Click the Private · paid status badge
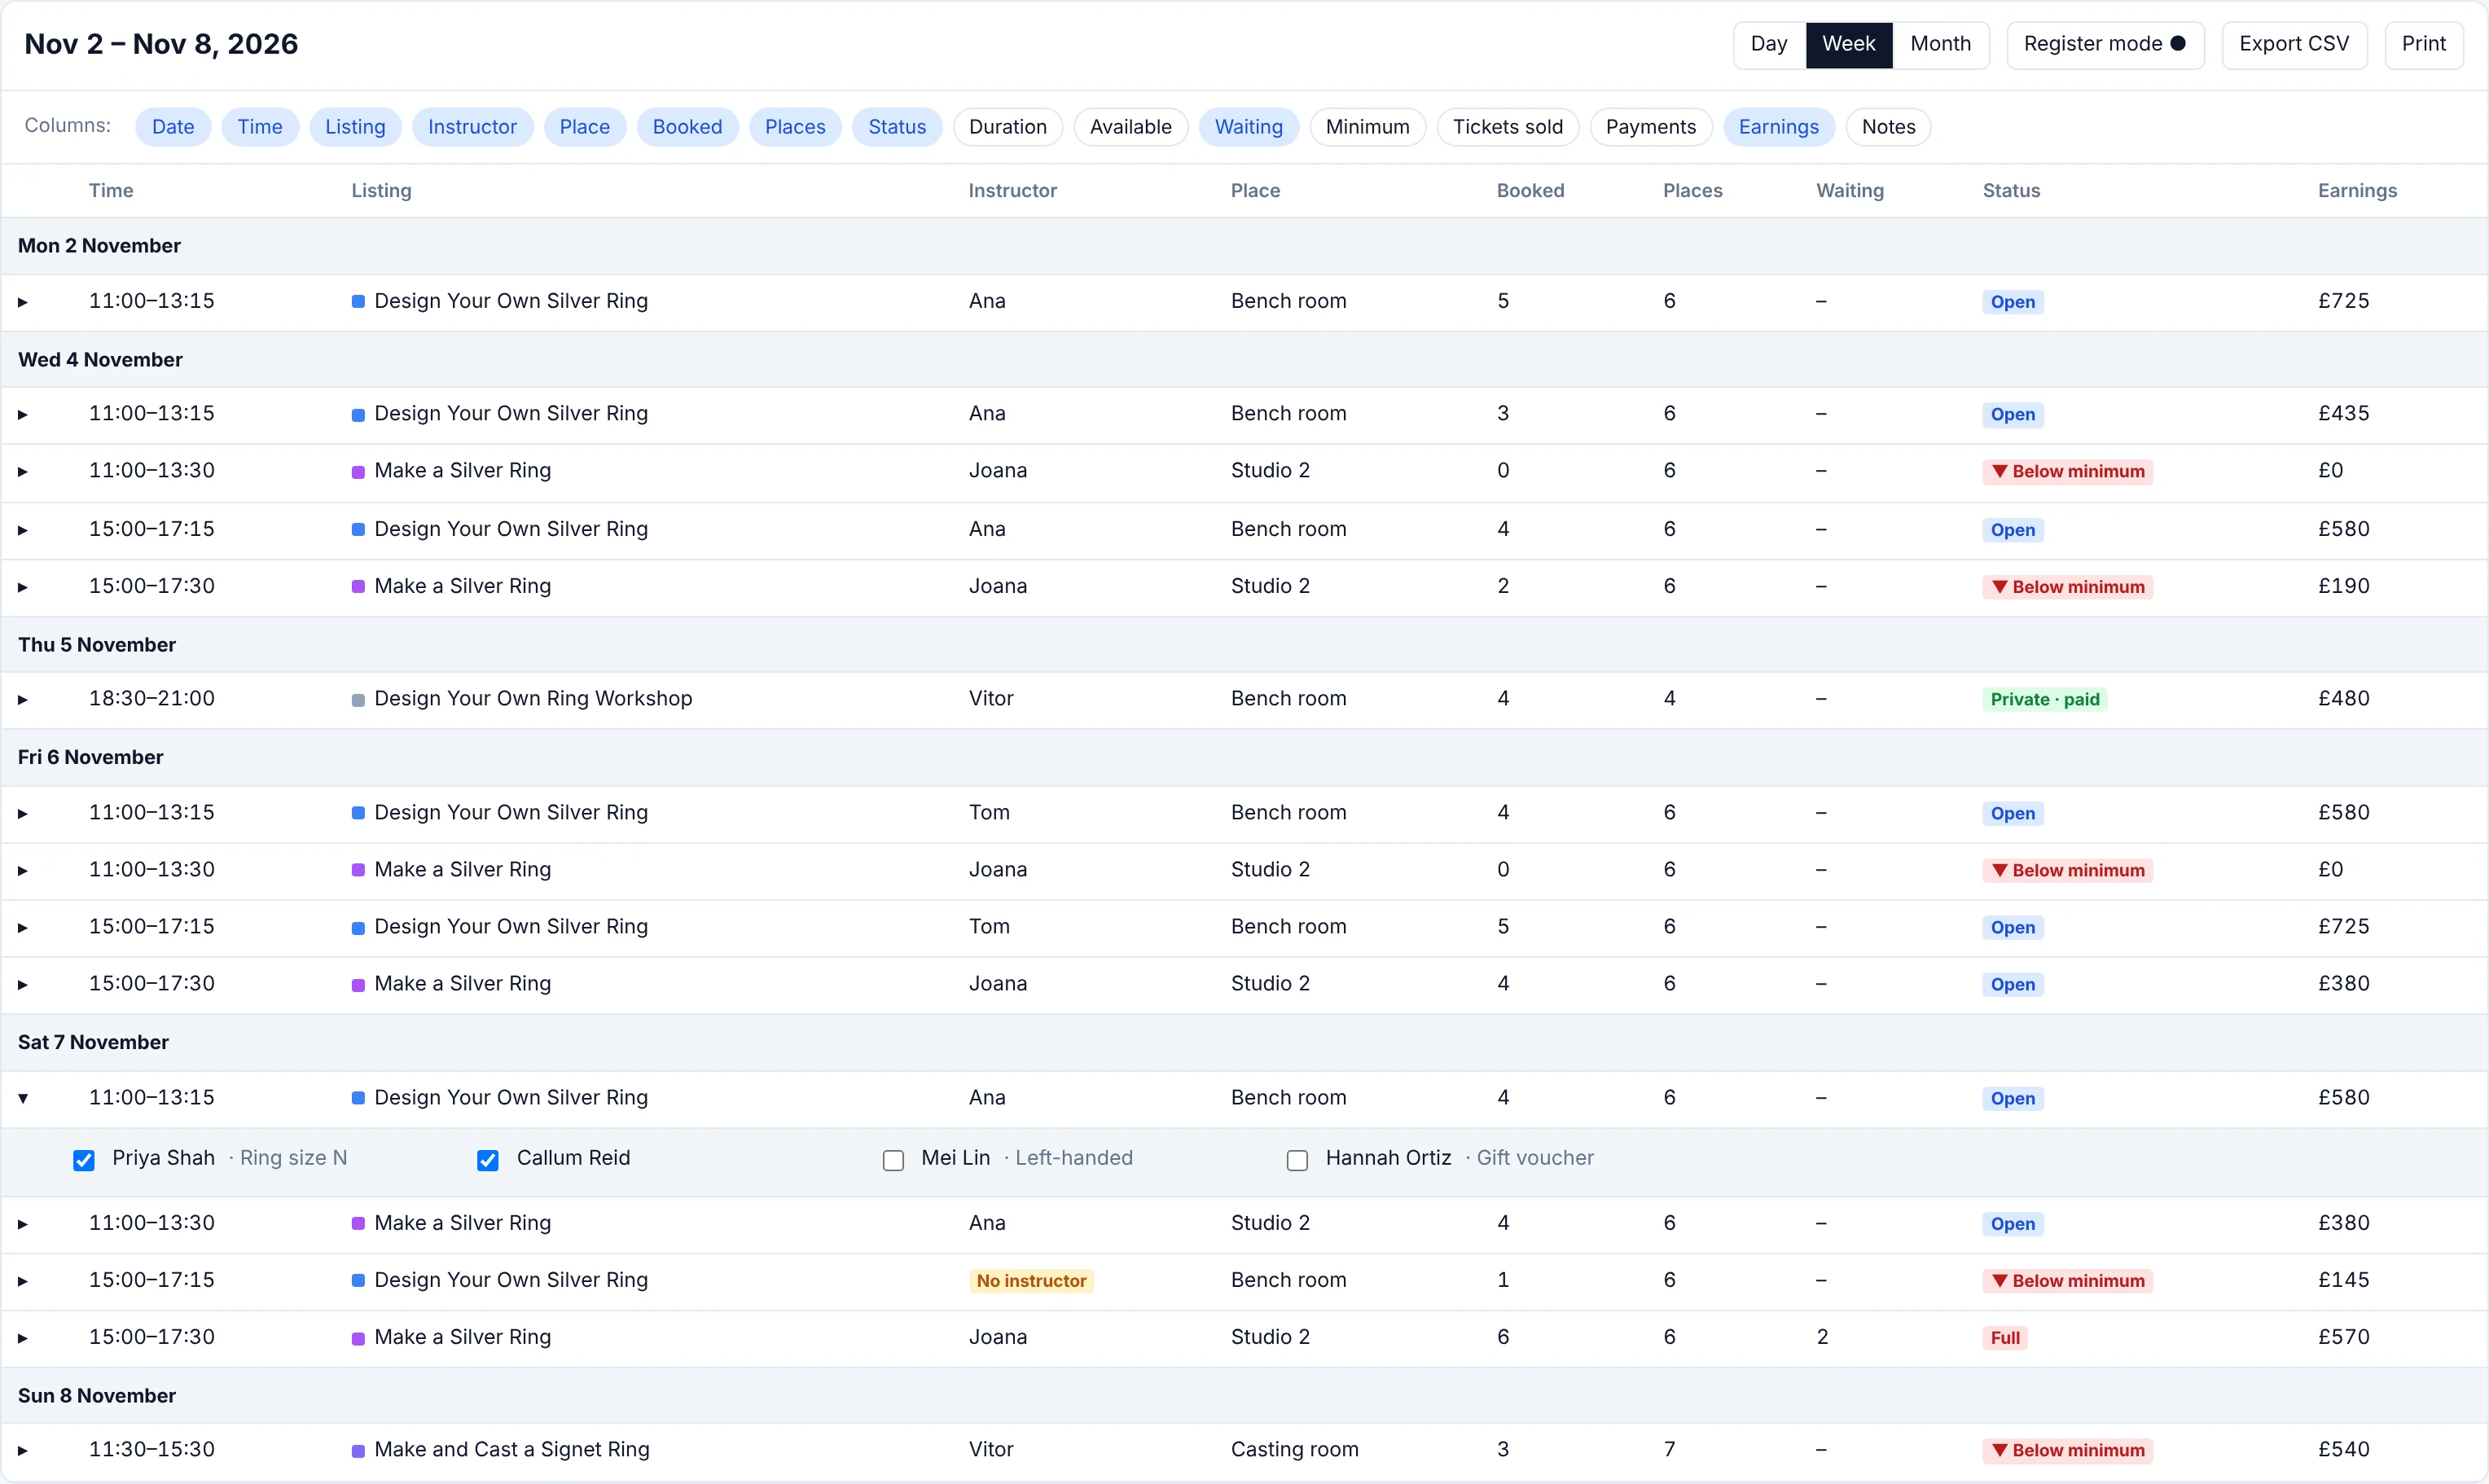2489x1484 pixels. pos(2044,699)
